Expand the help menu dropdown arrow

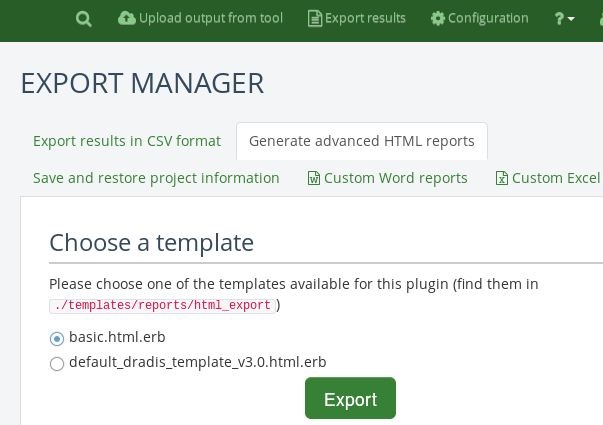571,19
